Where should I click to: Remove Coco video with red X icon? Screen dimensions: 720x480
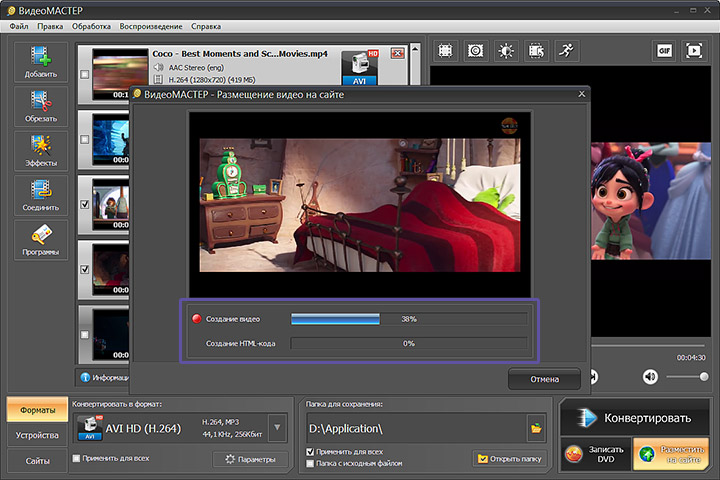coord(397,53)
